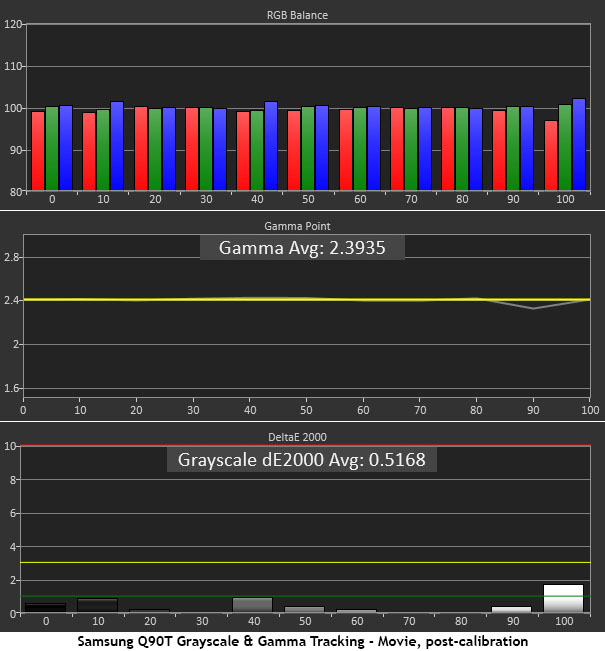This screenshot has width=605, height=651.
Task: Click the dark DeltaE bar at 10
Action: (x=97, y=605)
